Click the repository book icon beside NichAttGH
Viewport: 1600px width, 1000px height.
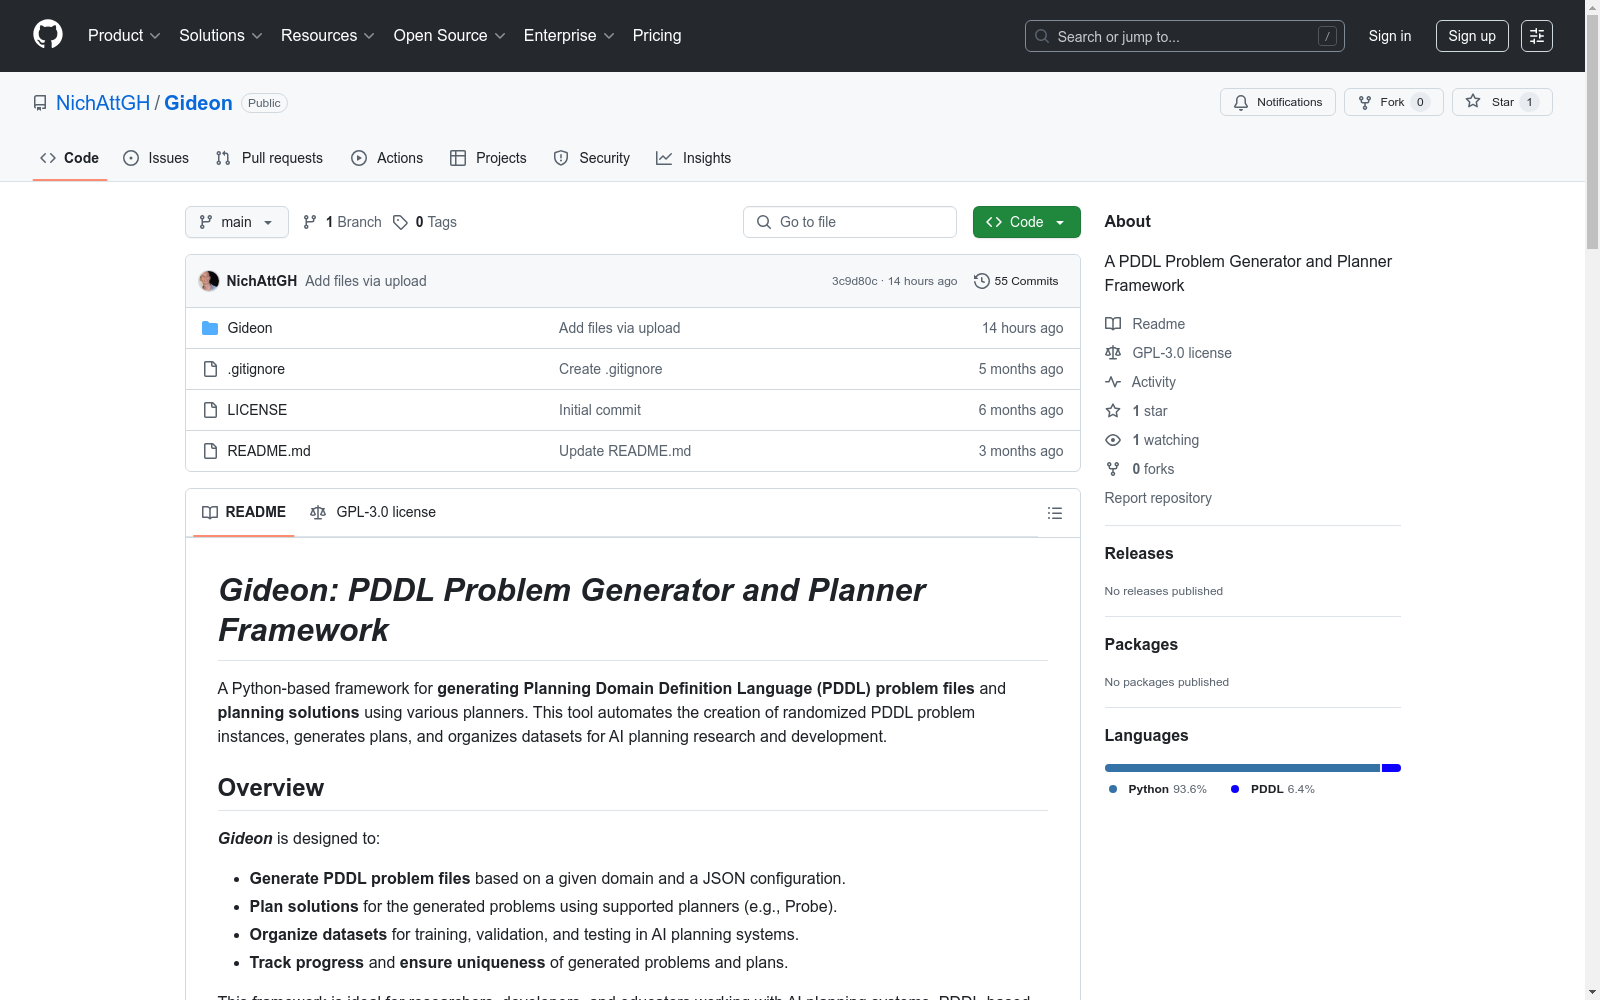40,103
